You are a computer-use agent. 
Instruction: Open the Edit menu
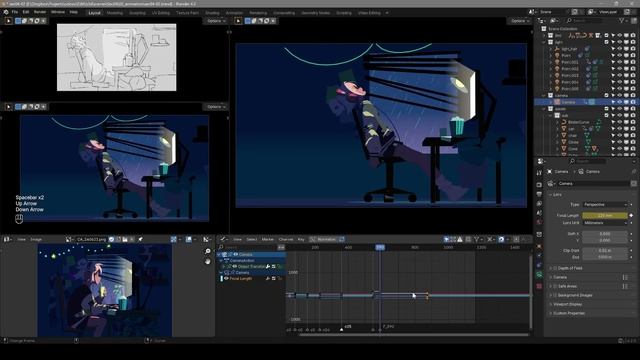(26, 12)
